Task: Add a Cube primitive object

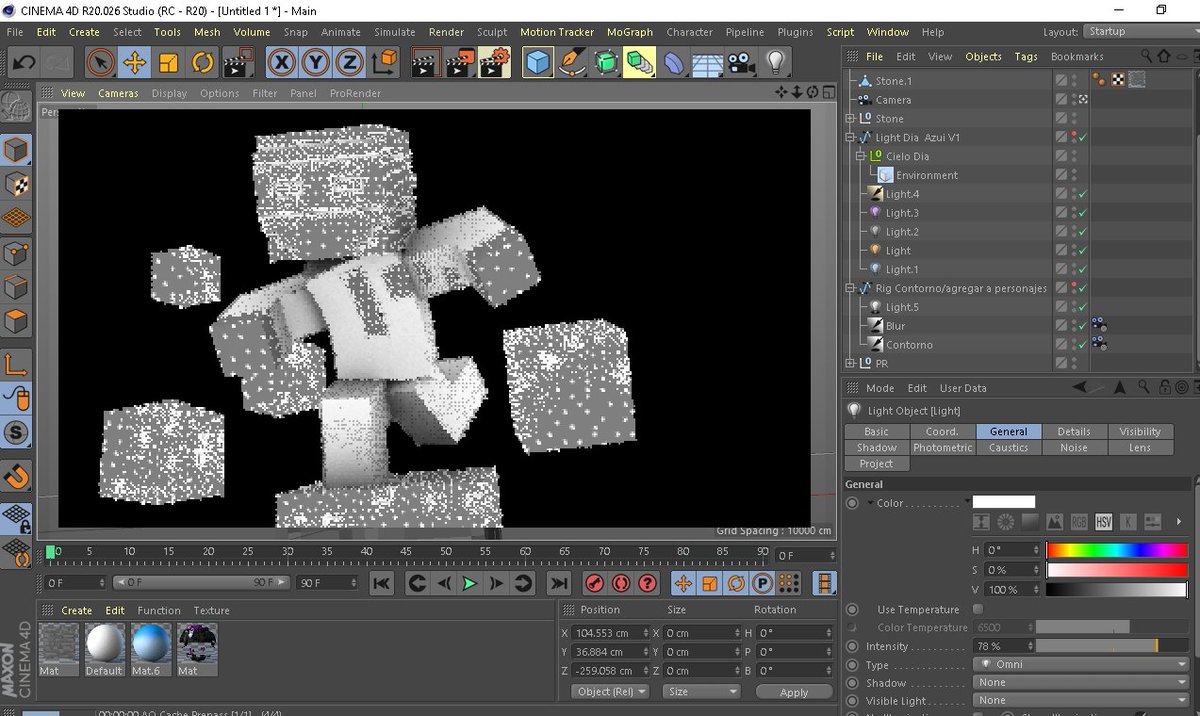Action: pyautogui.click(x=538, y=63)
